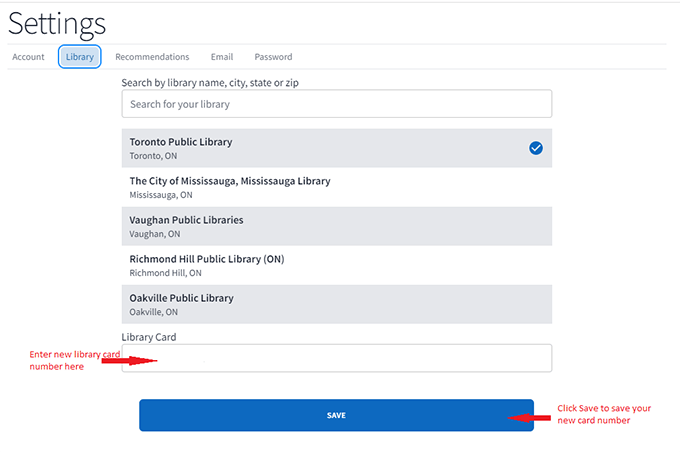Image resolution: width=680 pixels, height=453 pixels.
Task: Open the Account settings tab
Action: tap(28, 57)
